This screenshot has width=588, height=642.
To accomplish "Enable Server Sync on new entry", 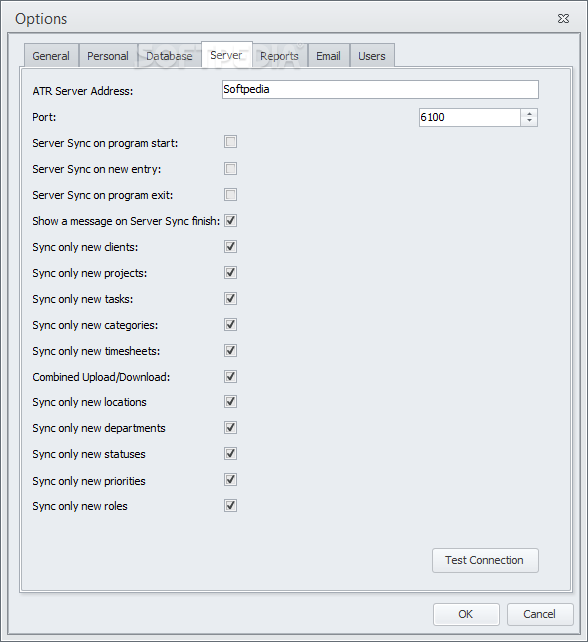I will pyautogui.click(x=231, y=168).
